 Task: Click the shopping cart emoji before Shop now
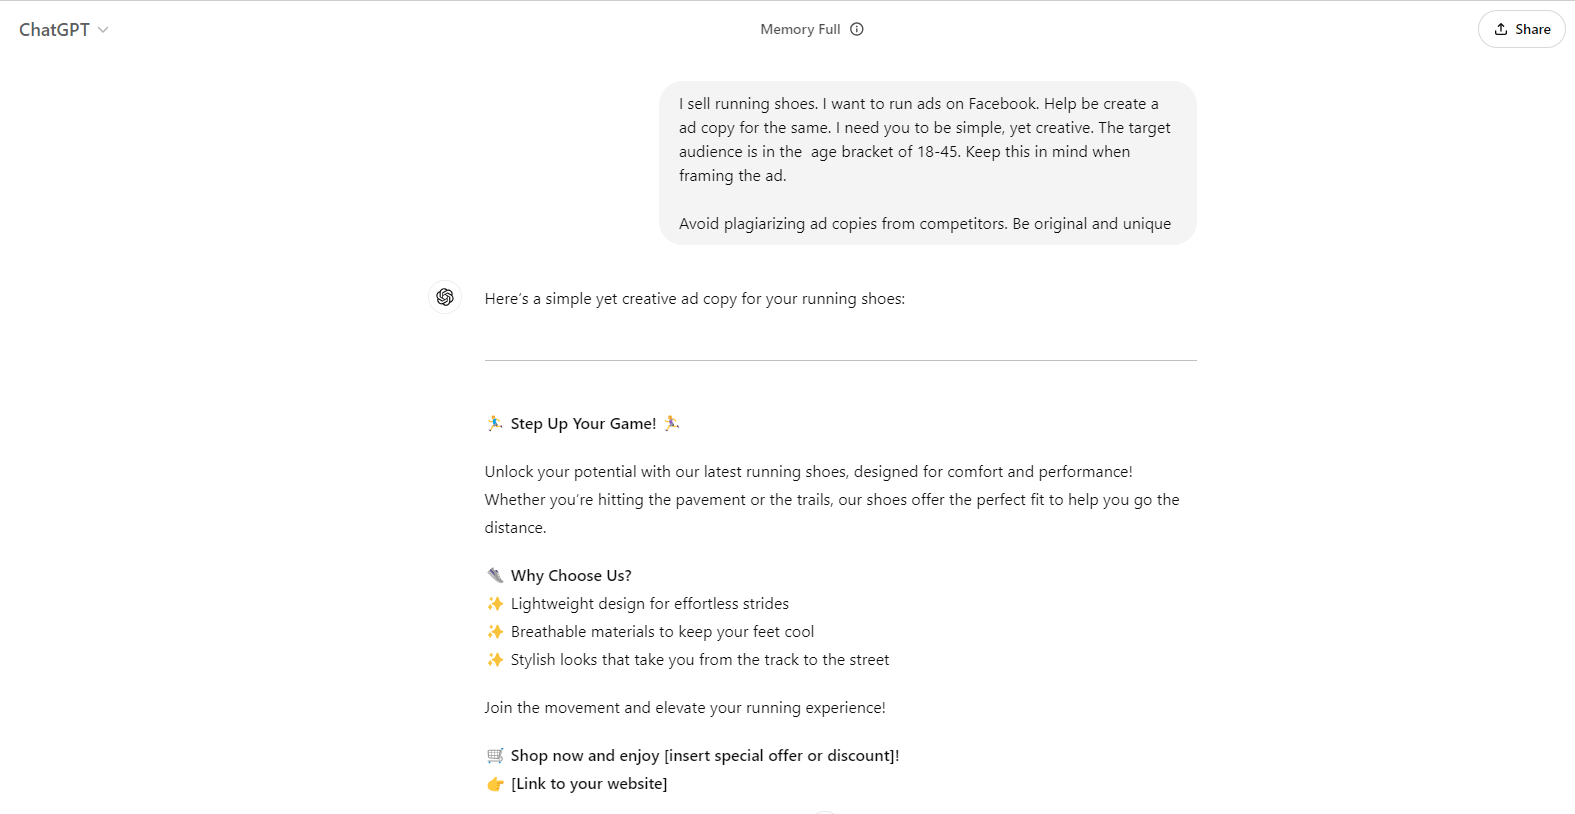[x=495, y=755]
